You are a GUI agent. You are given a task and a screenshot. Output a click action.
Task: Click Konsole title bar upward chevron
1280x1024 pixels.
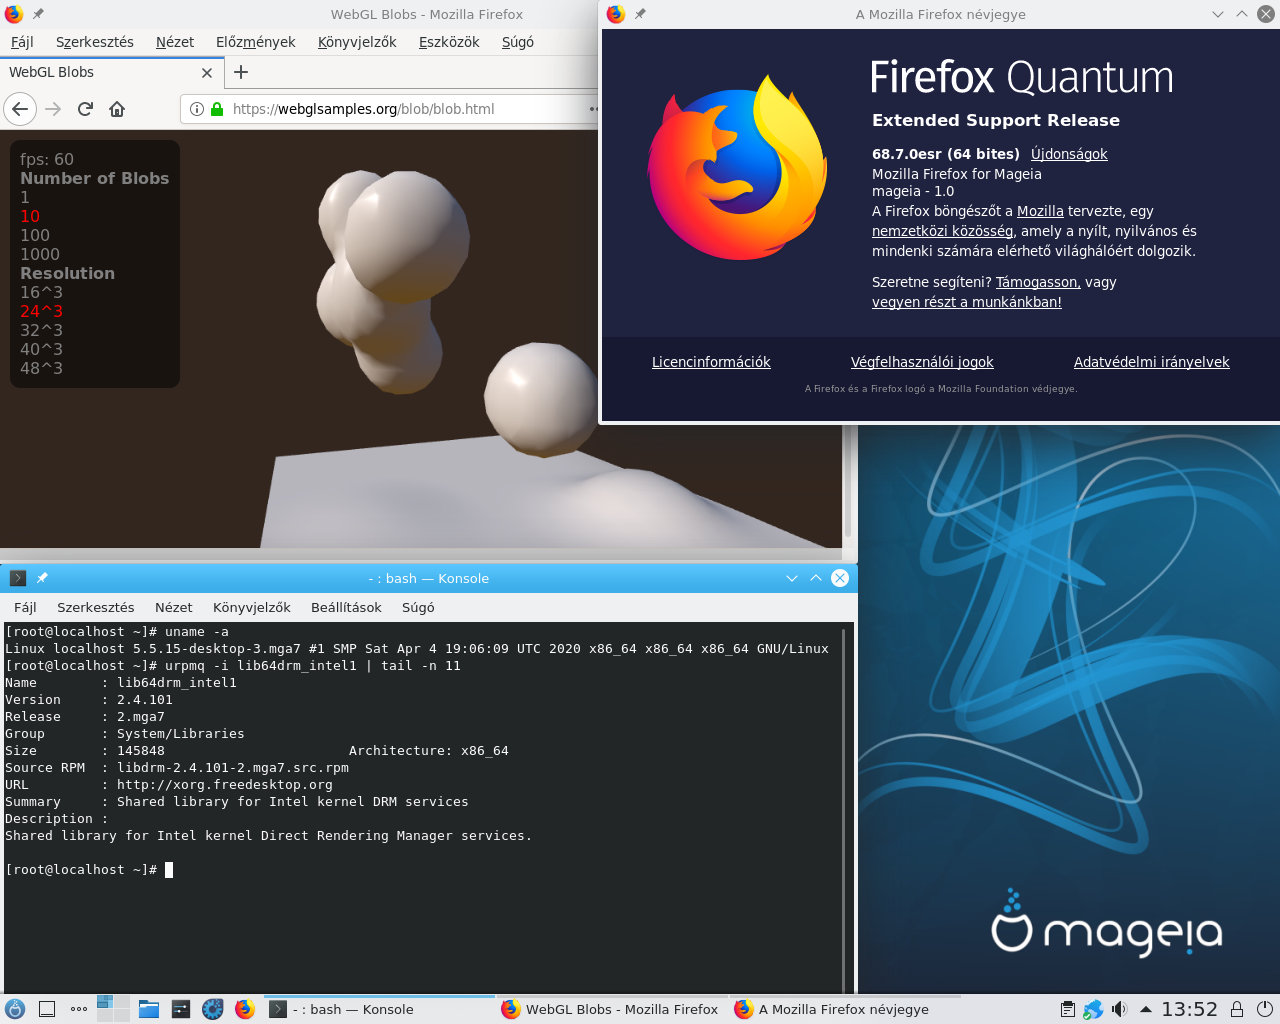click(x=816, y=578)
